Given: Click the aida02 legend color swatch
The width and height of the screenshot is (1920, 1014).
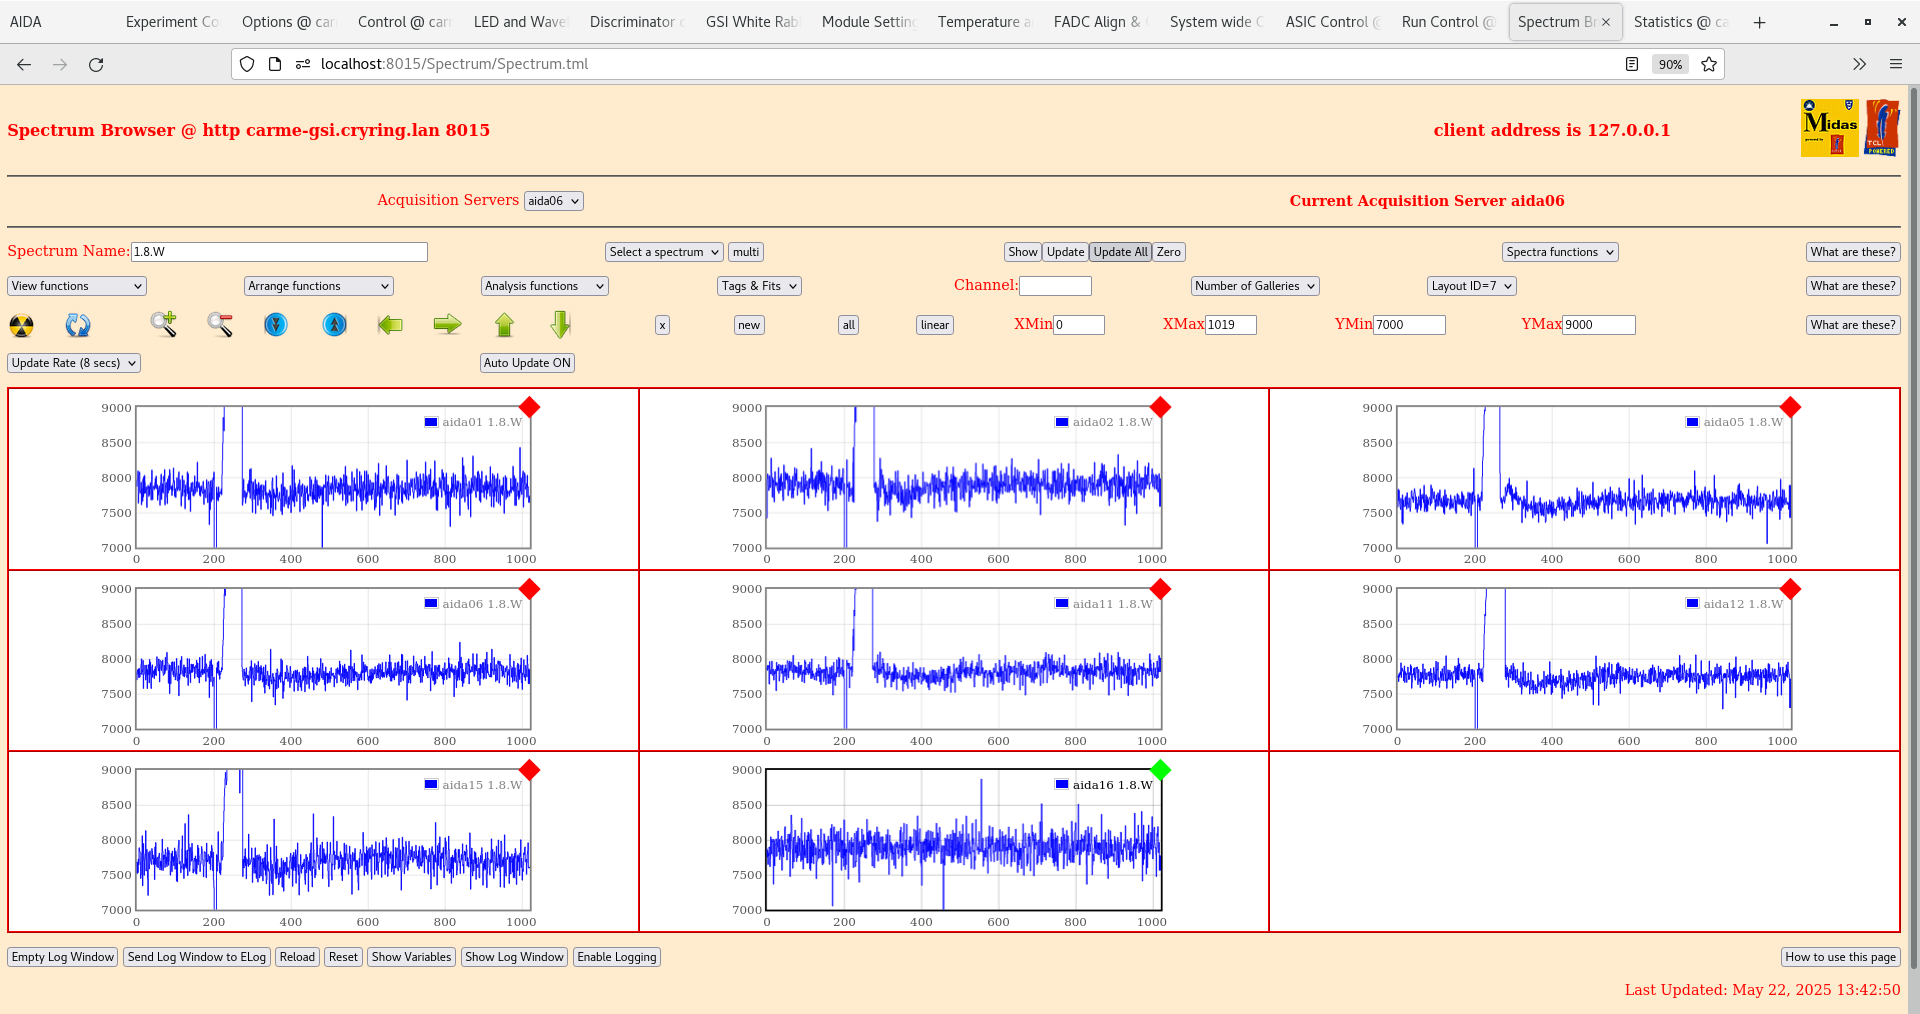Looking at the screenshot, I should pyautogui.click(x=1061, y=422).
